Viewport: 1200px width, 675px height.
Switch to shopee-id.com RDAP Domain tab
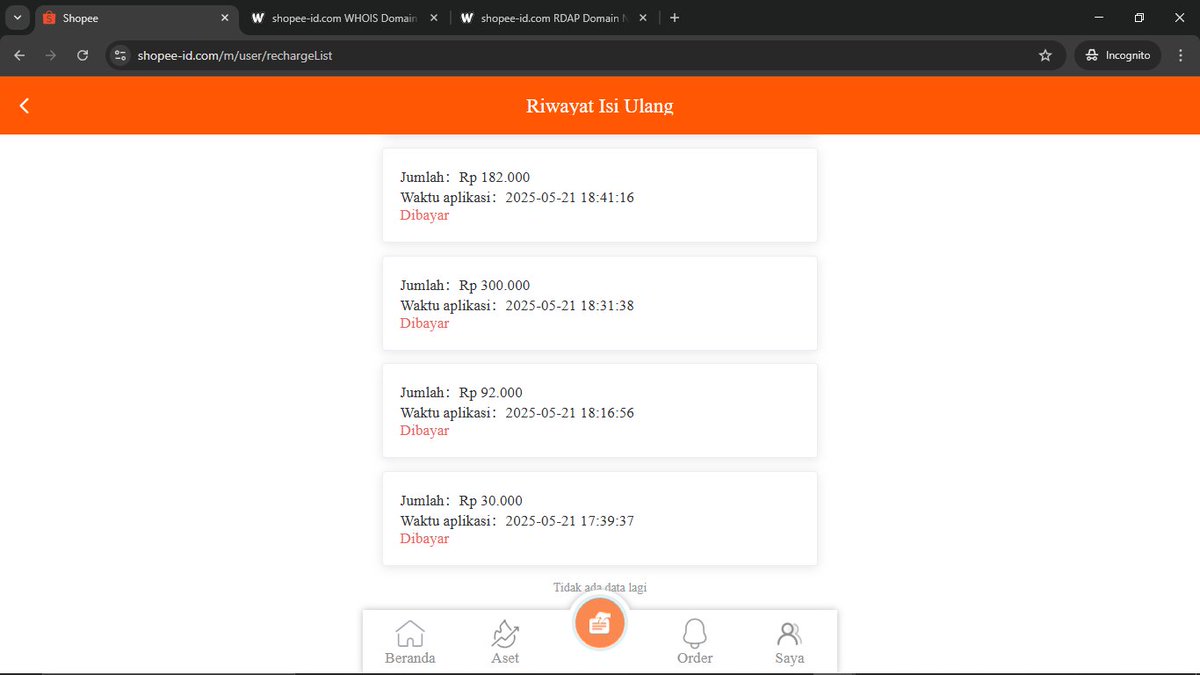[554, 18]
